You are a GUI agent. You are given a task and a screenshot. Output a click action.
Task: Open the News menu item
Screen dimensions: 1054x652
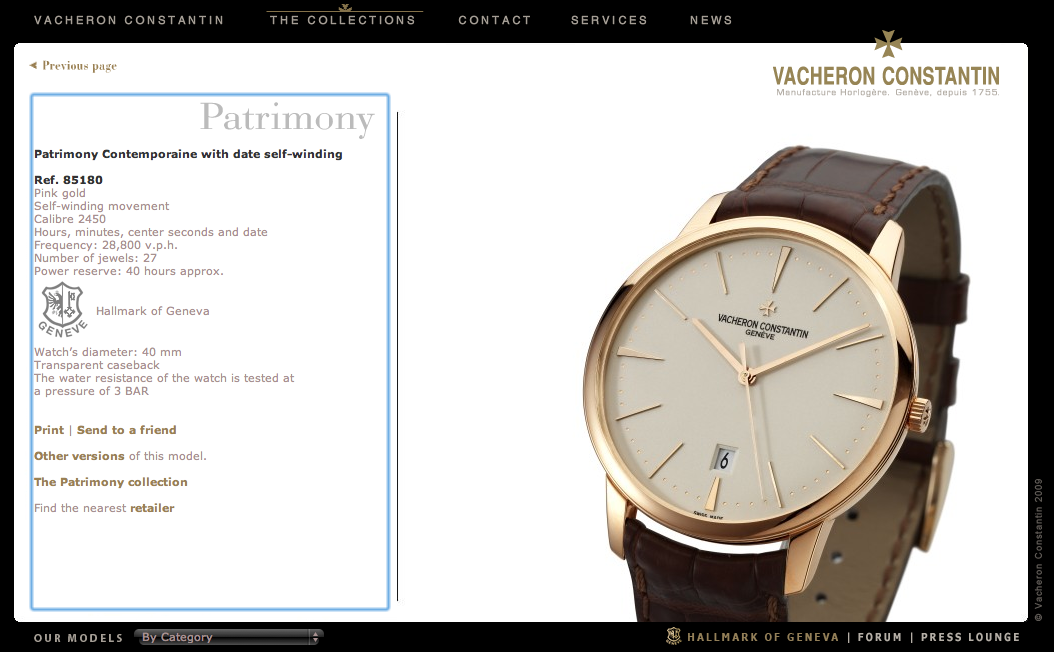point(711,20)
